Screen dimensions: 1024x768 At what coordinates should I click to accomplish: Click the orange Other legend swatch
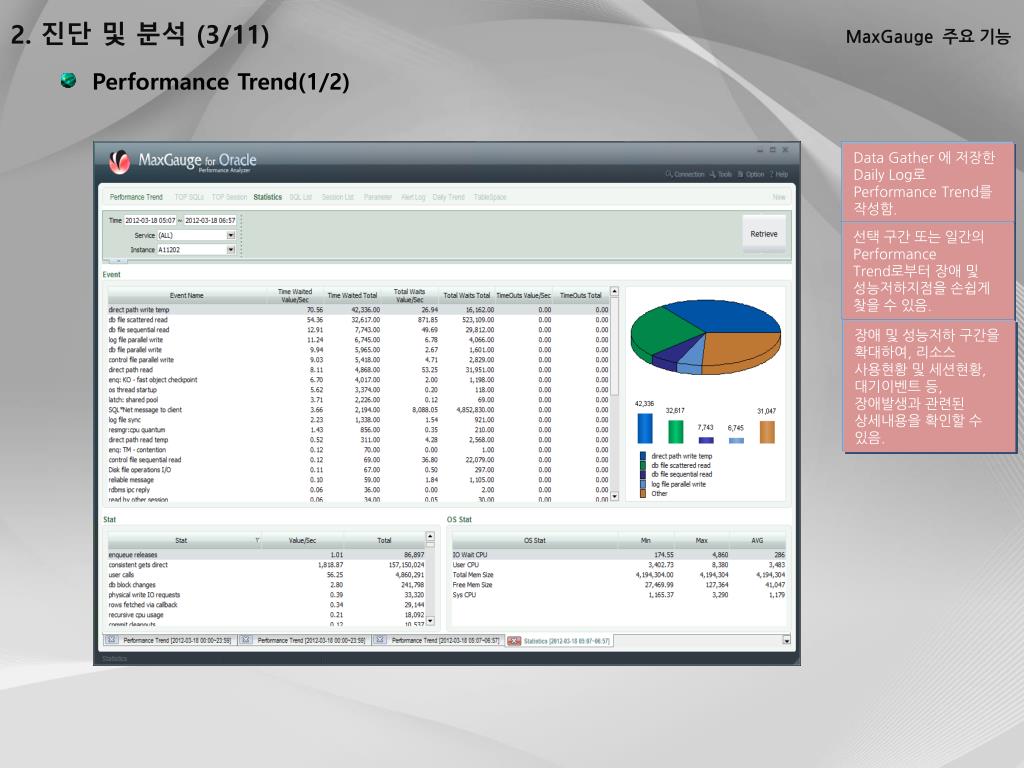(x=643, y=493)
